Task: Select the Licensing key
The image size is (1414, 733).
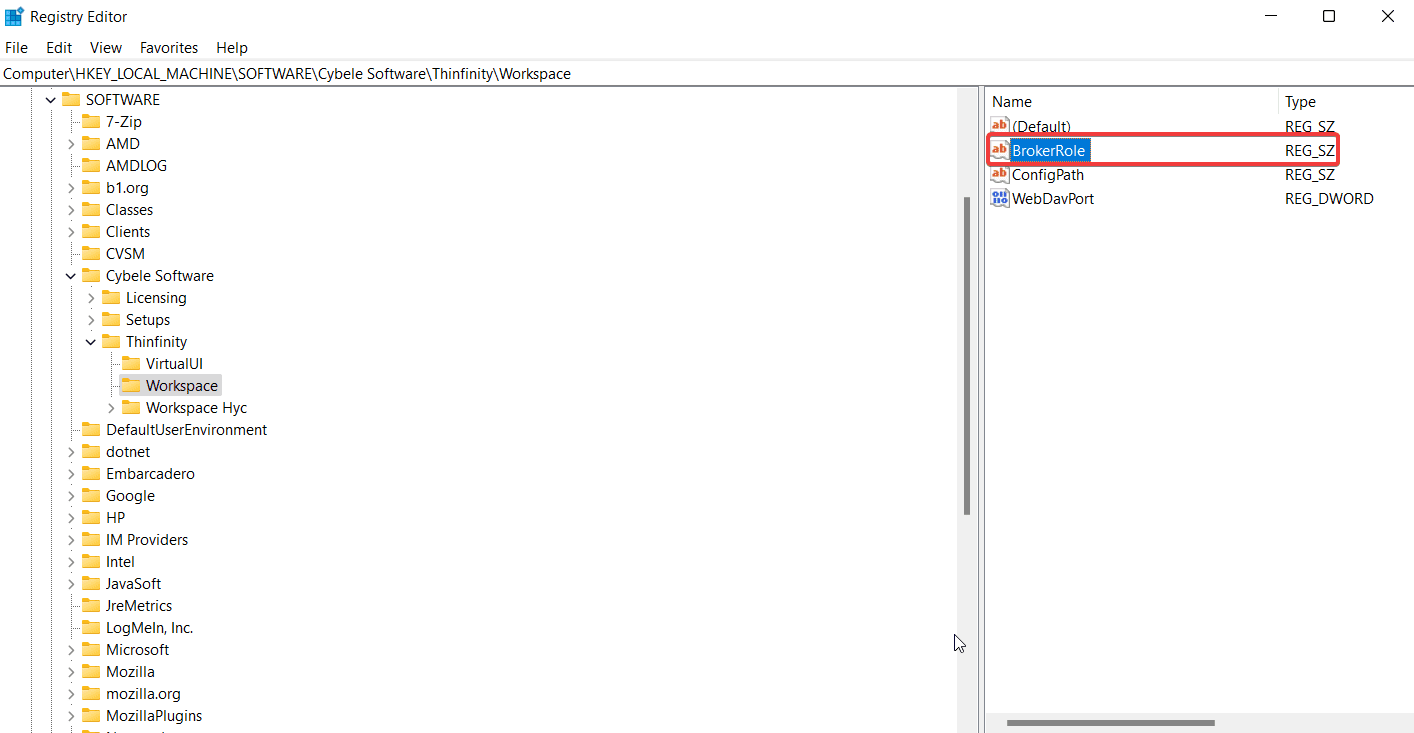Action: (x=156, y=298)
